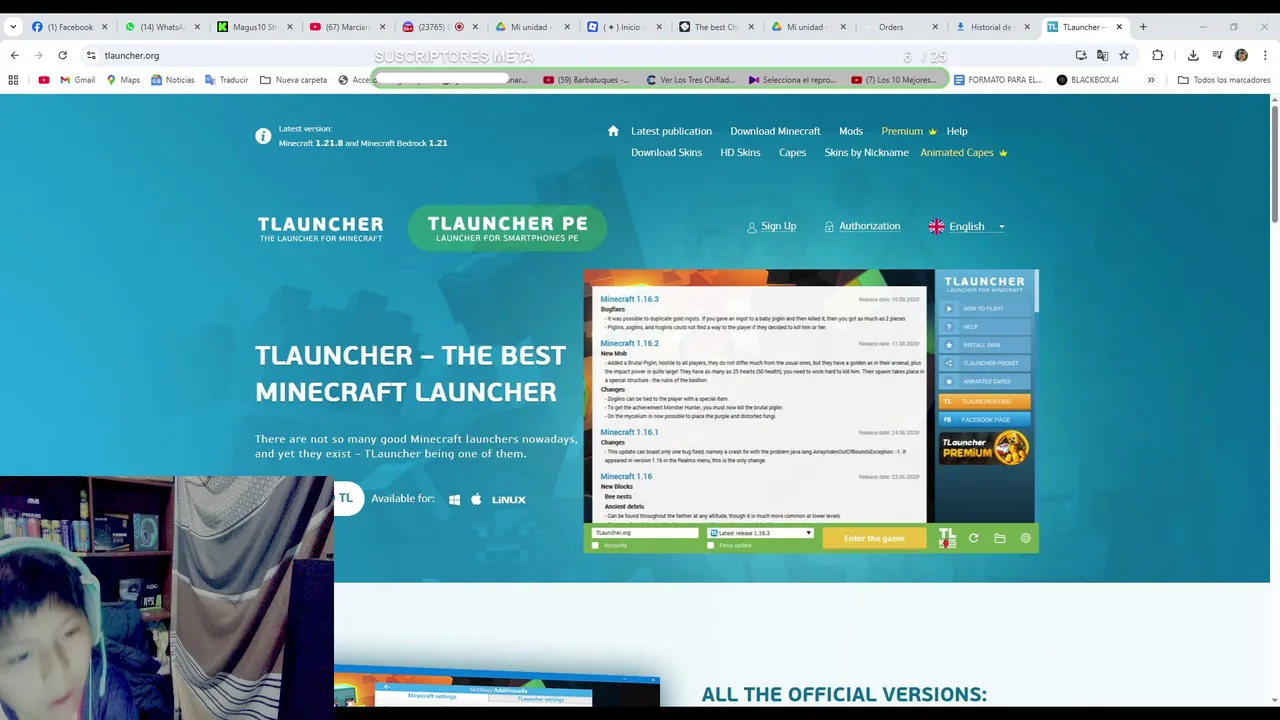Click the Windows icon after Available for
Viewport: 1280px width, 720px height.
[455, 499]
